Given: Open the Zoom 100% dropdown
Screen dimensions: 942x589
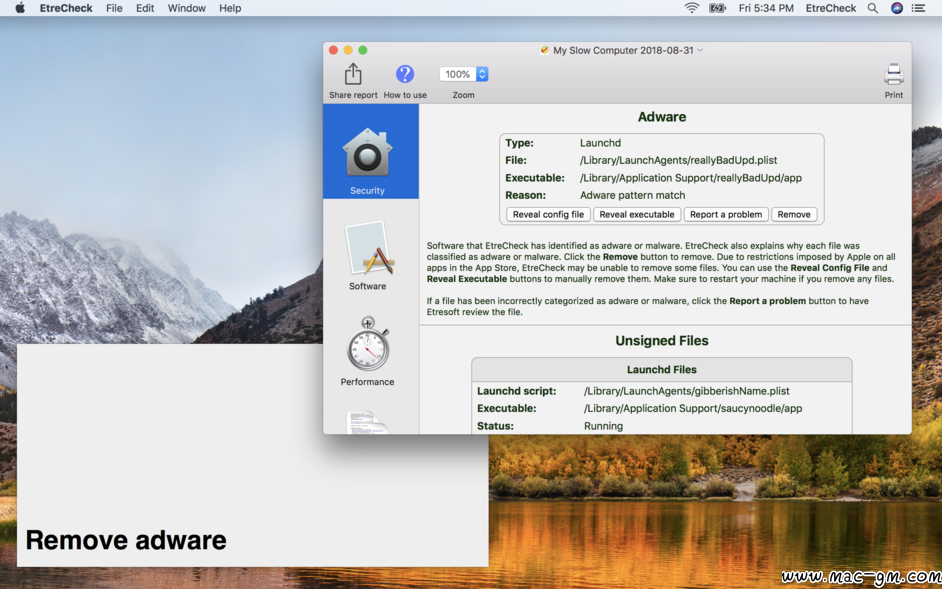Looking at the screenshot, I should click(463, 74).
